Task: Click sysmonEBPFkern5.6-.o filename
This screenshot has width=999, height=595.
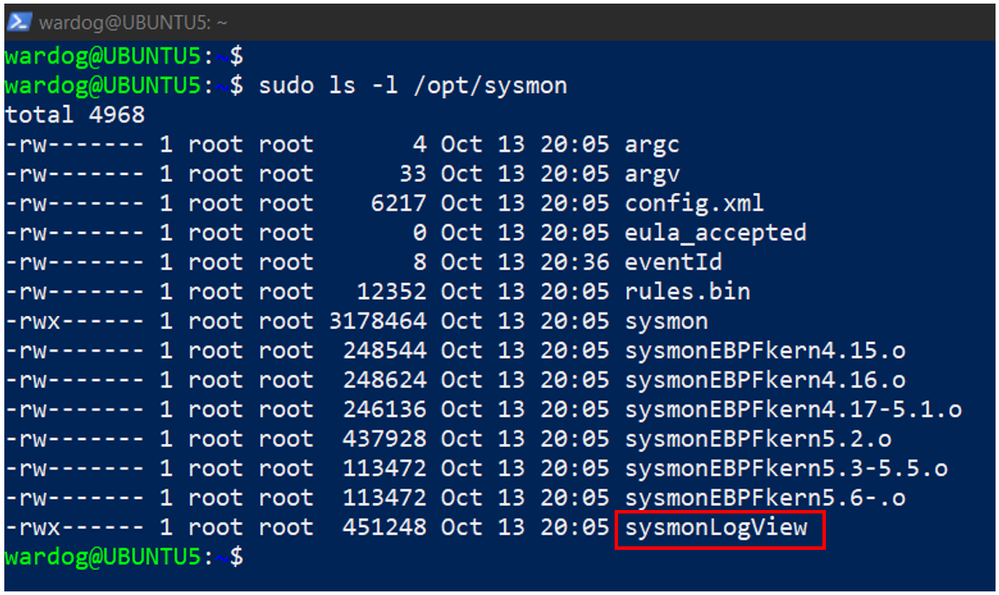Action: tap(765, 498)
